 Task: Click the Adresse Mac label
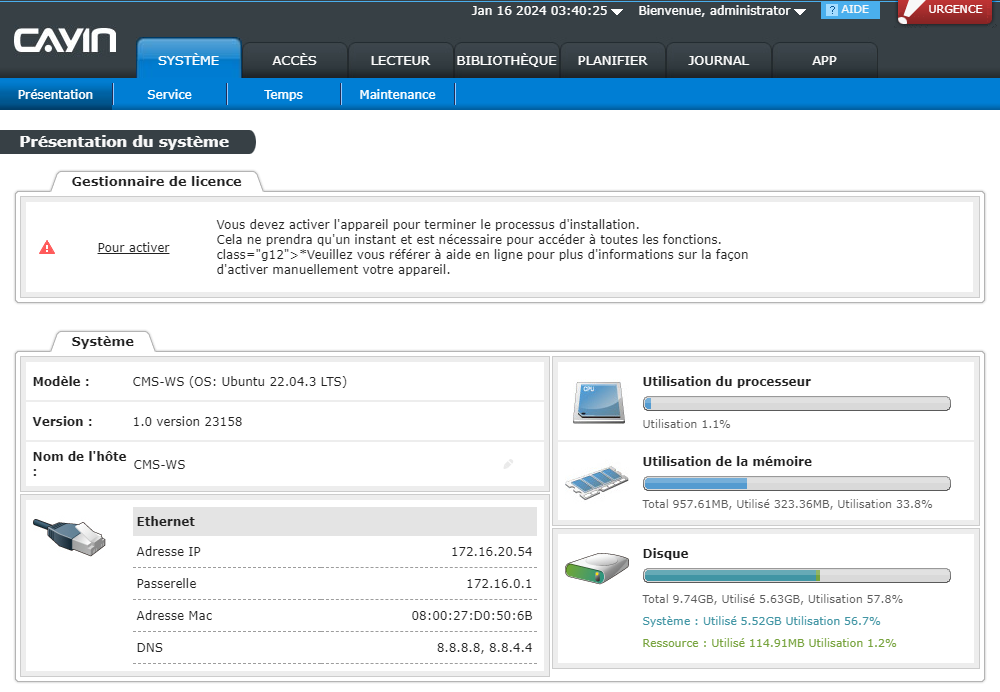[174, 615]
